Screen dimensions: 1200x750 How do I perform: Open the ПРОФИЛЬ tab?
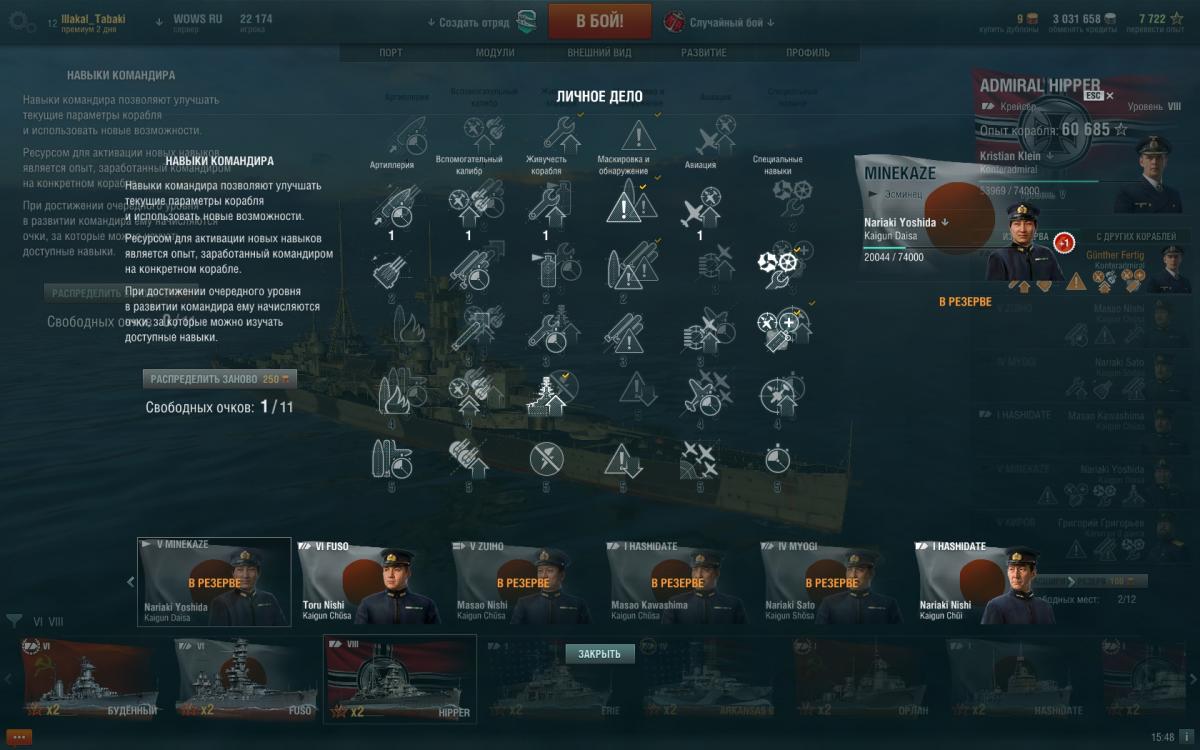(807, 52)
